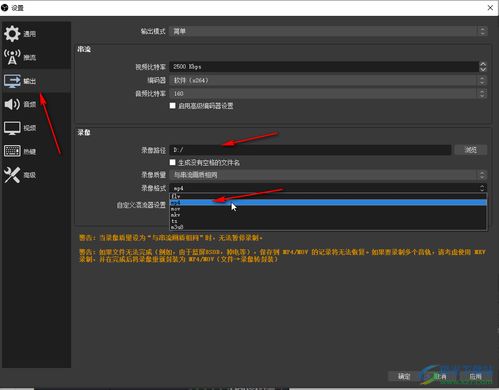The width and height of the screenshot is (499, 390).
Task: Click the OK confirm button
Action: (x=404, y=376)
